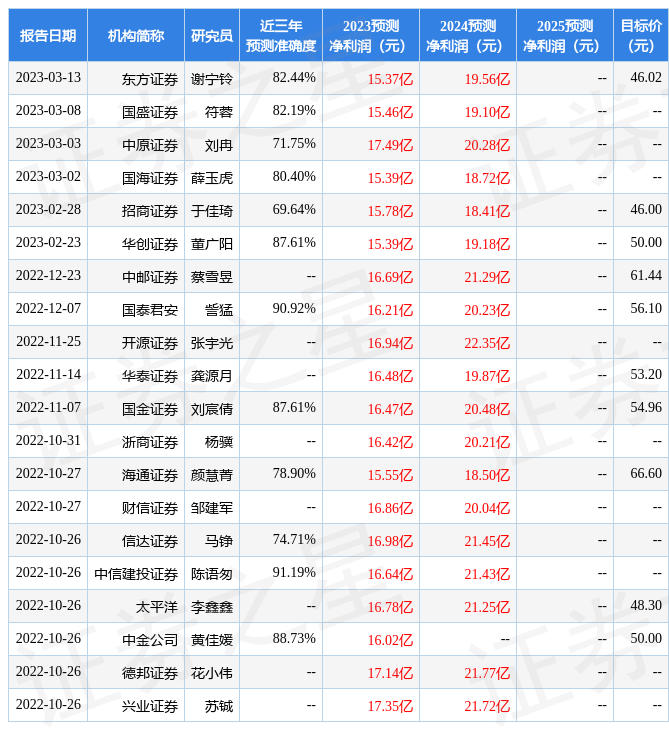This screenshot has width=669, height=730.
Task: Click 2024 profit value 22.35亿
Action: pos(487,343)
